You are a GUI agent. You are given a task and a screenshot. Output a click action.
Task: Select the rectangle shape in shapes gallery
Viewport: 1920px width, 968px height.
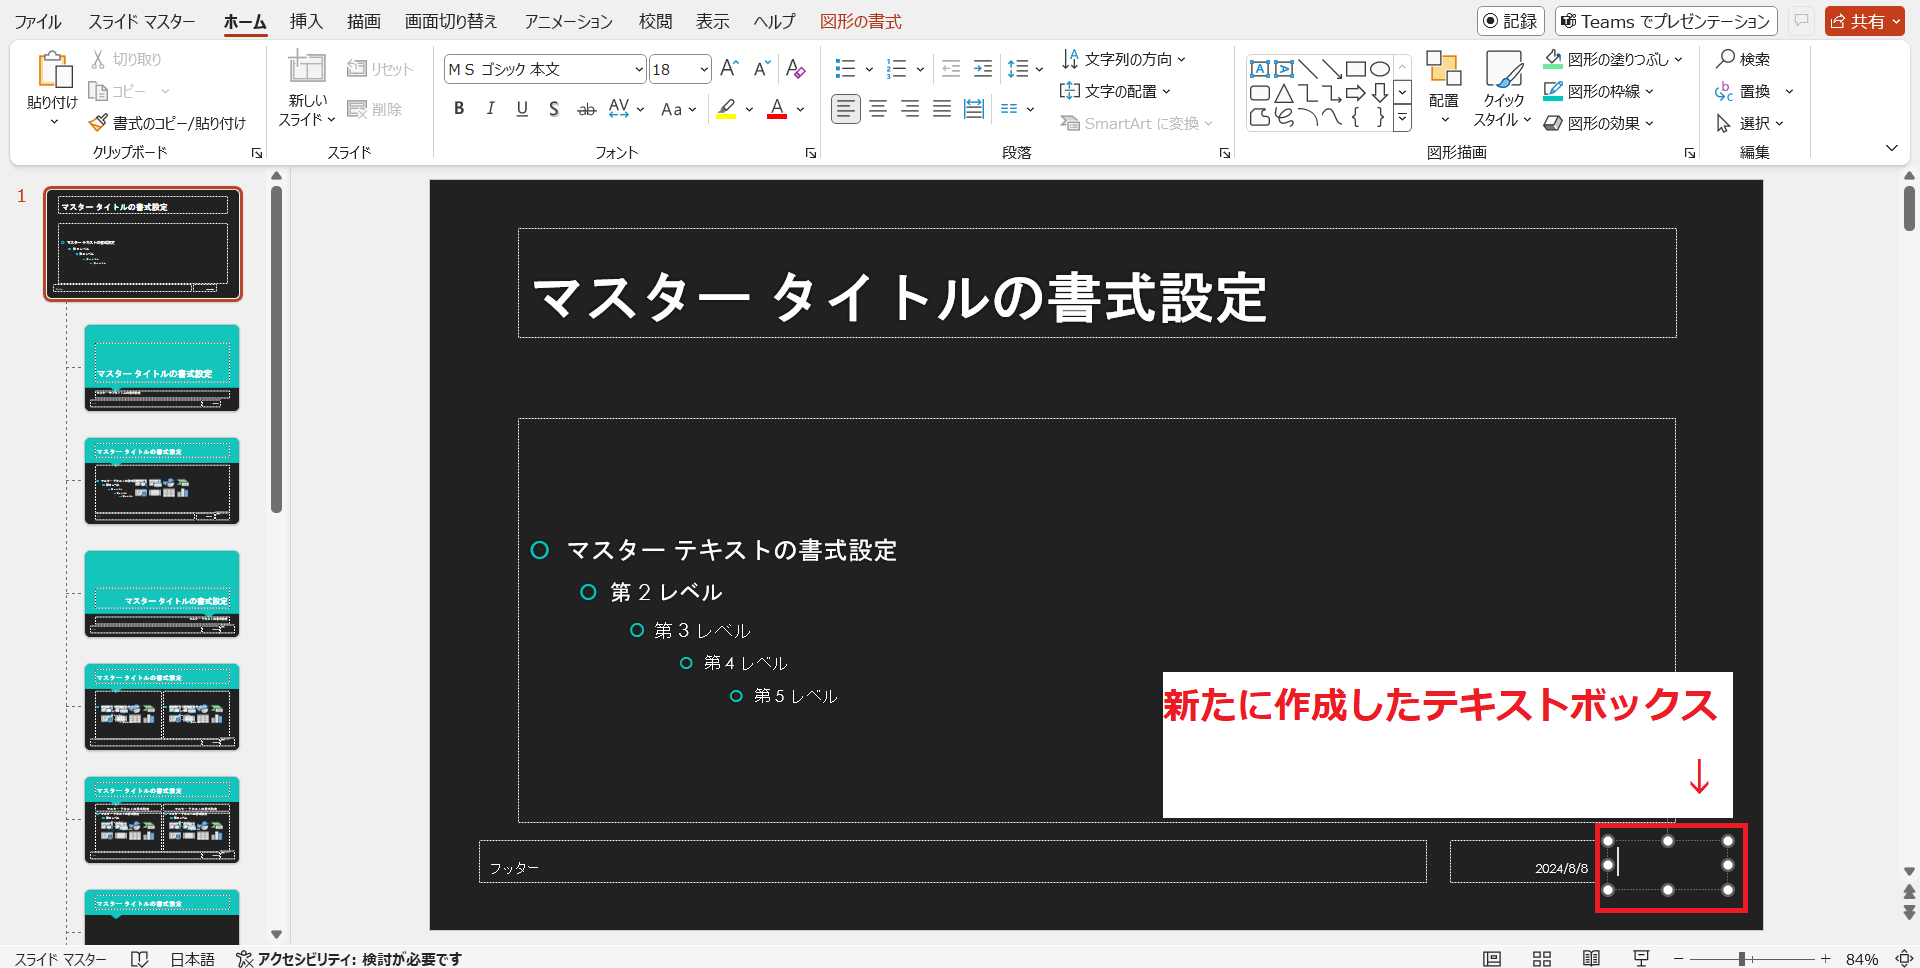click(1356, 69)
